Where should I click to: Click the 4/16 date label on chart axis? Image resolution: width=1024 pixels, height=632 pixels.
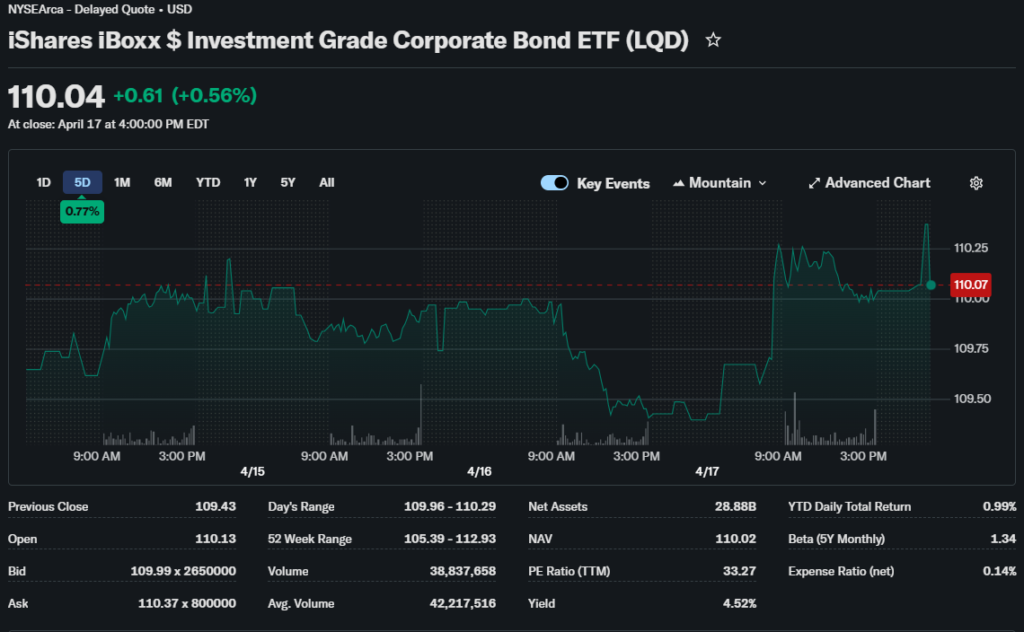tap(479, 471)
